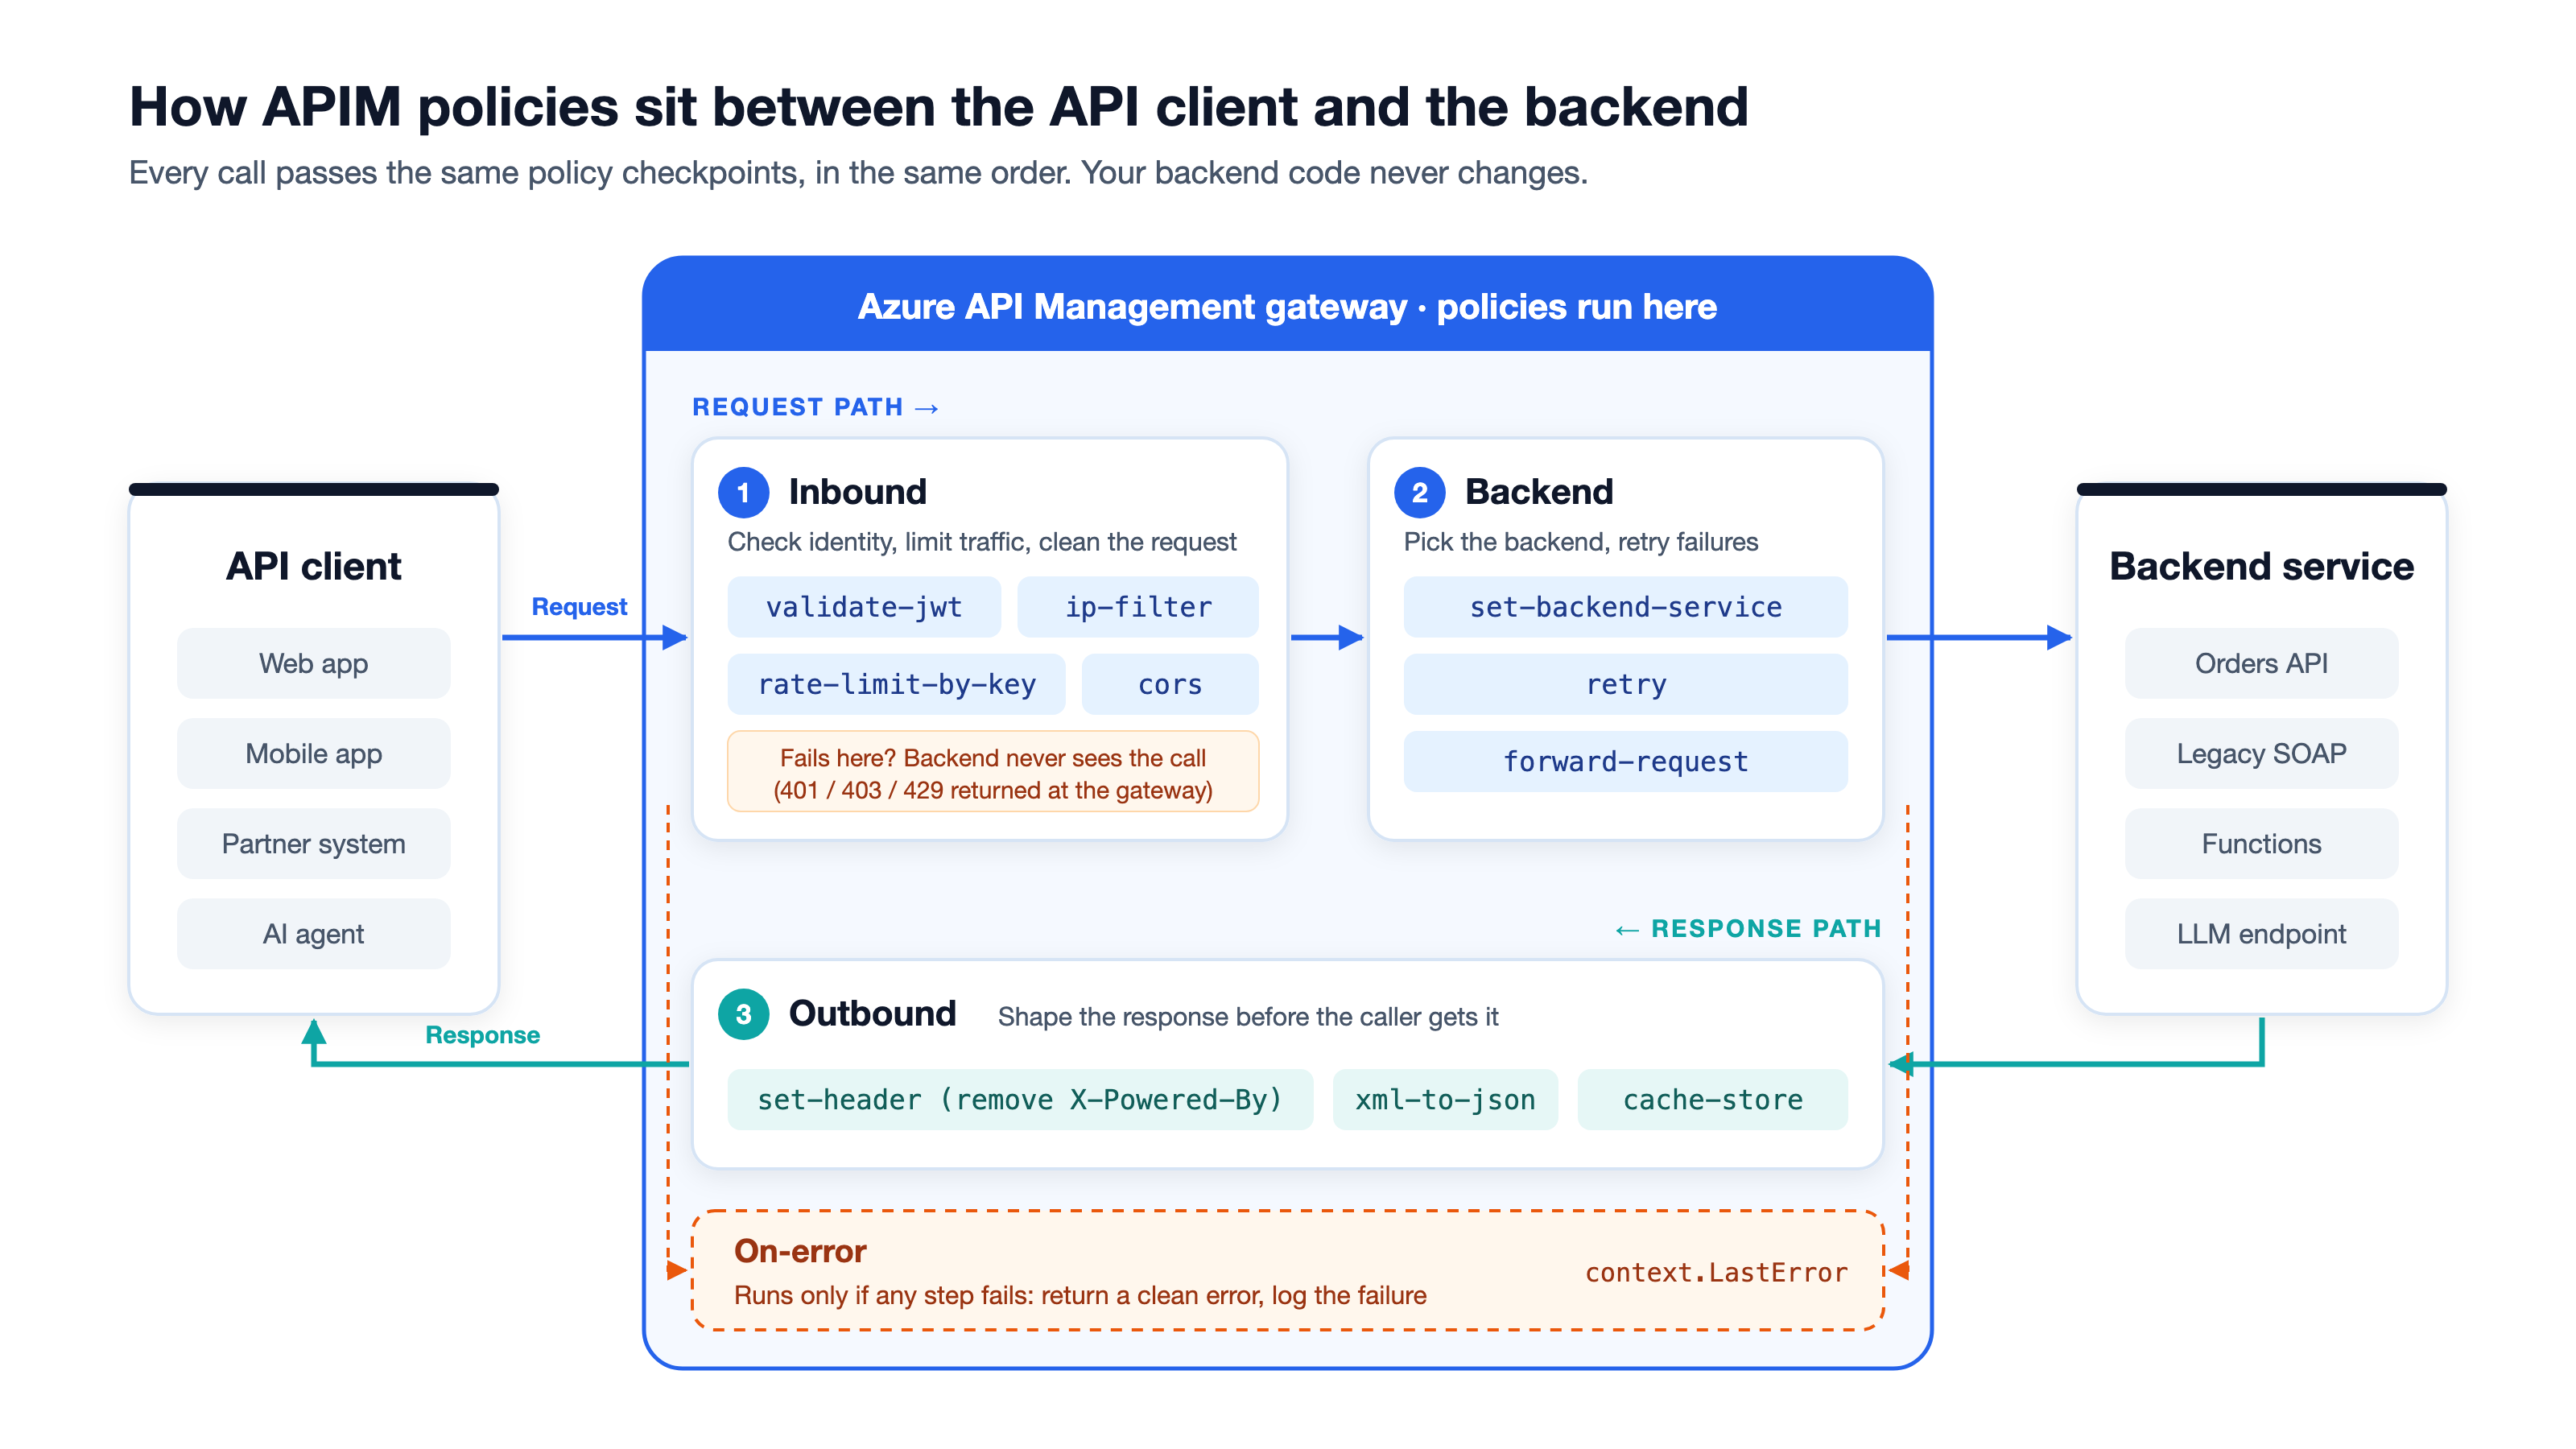
Task: Click 'Runs only if any step fails' text
Action: [1080, 1295]
